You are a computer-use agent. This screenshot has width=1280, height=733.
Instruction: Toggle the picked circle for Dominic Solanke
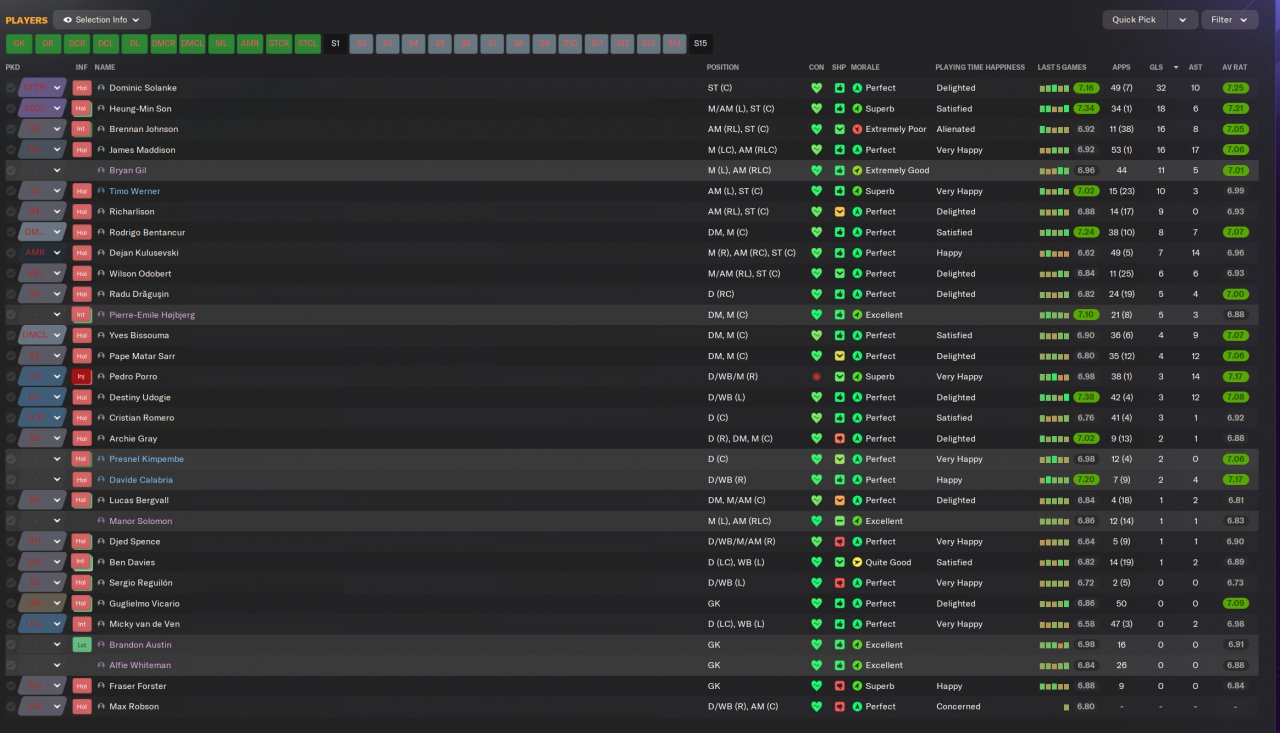point(11,88)
